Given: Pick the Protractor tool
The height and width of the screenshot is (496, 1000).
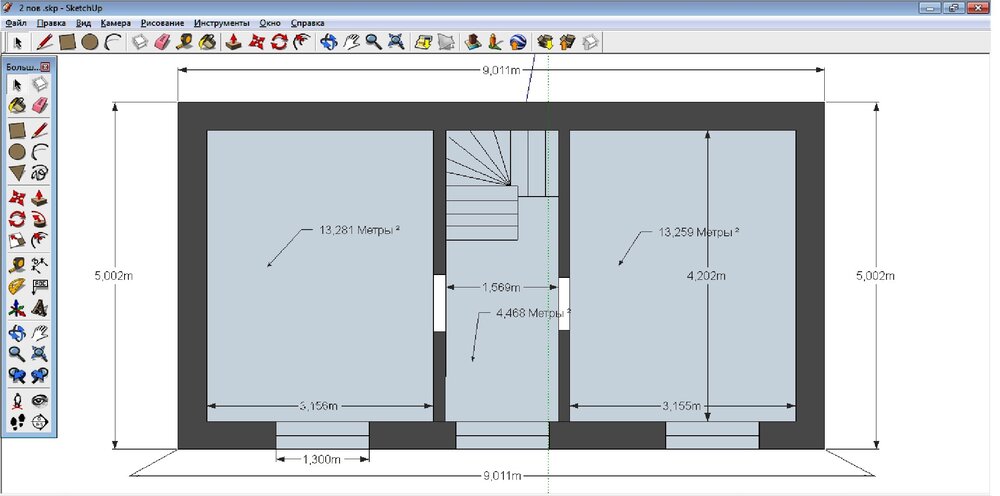Looking at the screenshot, I should [17, 285].
